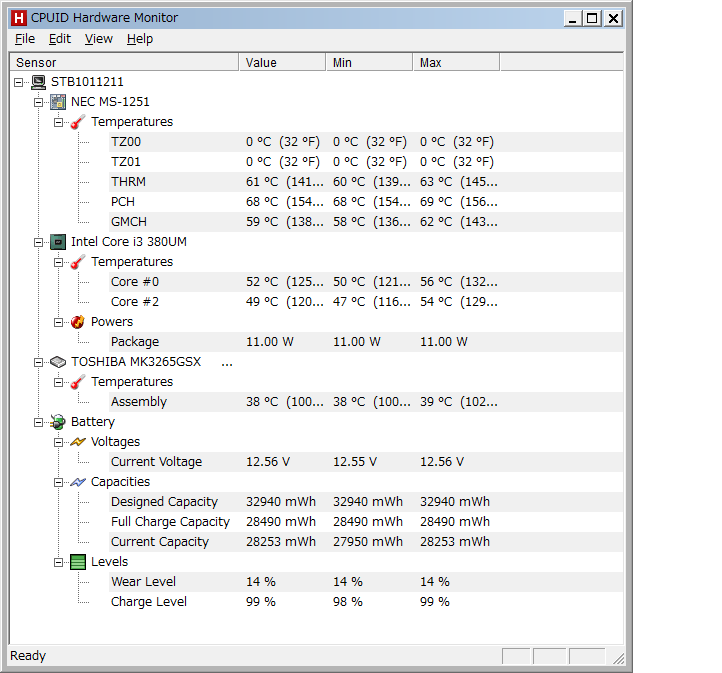
Task: Click the Min column header
Action: coord(369,63)
